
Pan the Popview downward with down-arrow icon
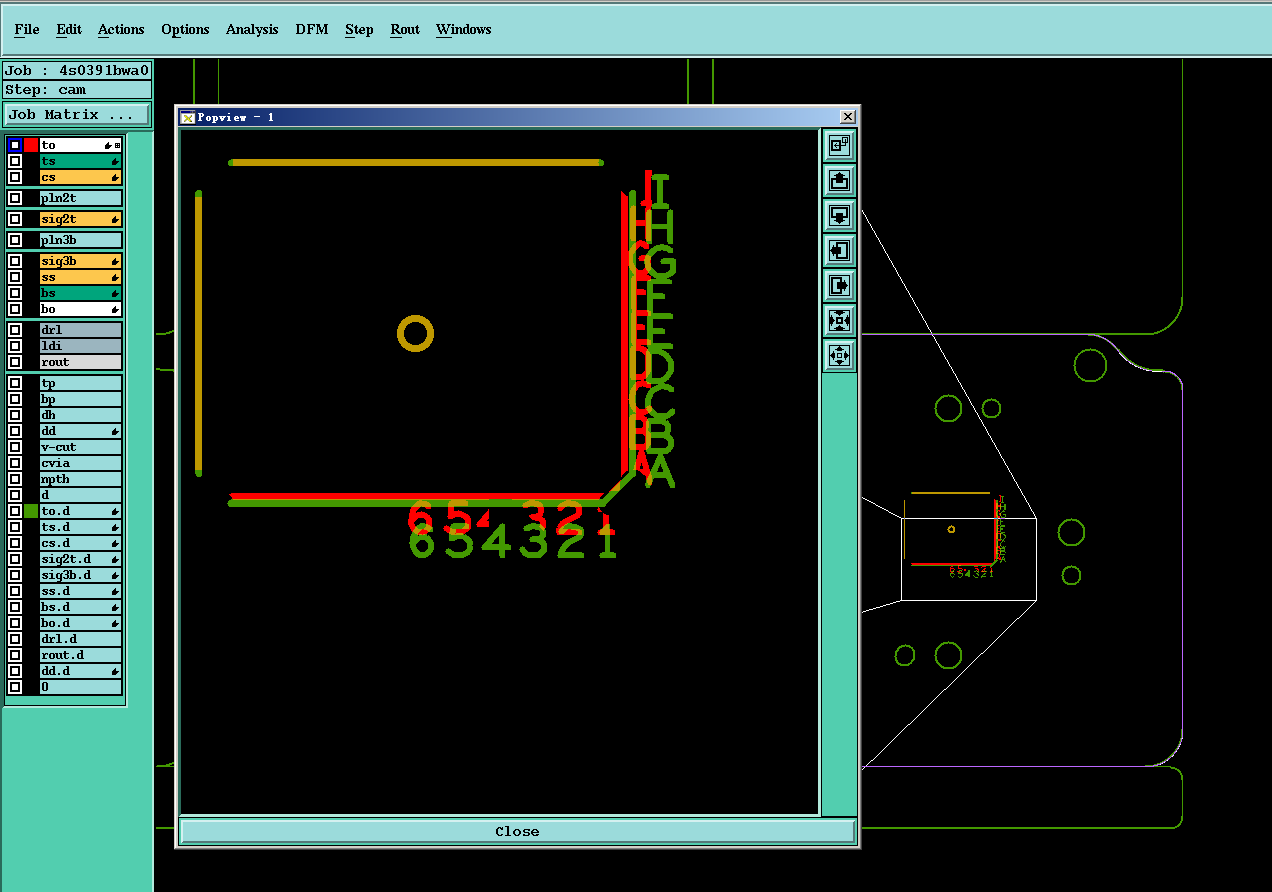point(839,215)
